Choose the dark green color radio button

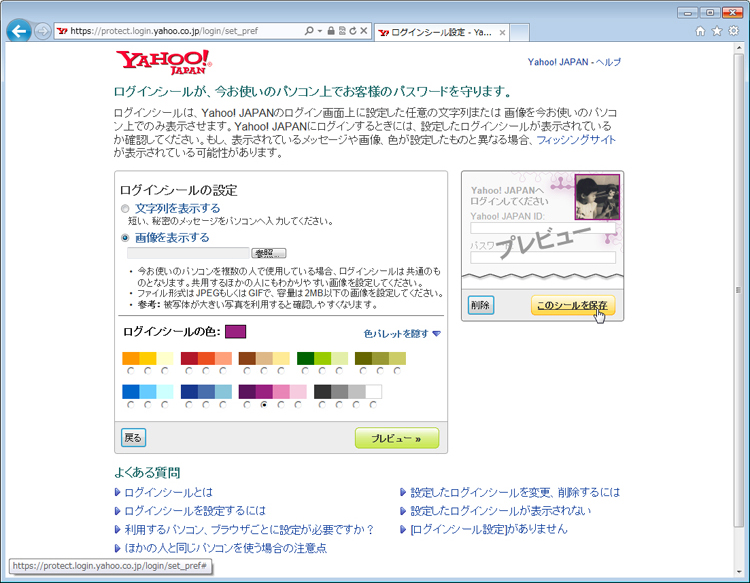pyautogui.click(x=305, y=371)
